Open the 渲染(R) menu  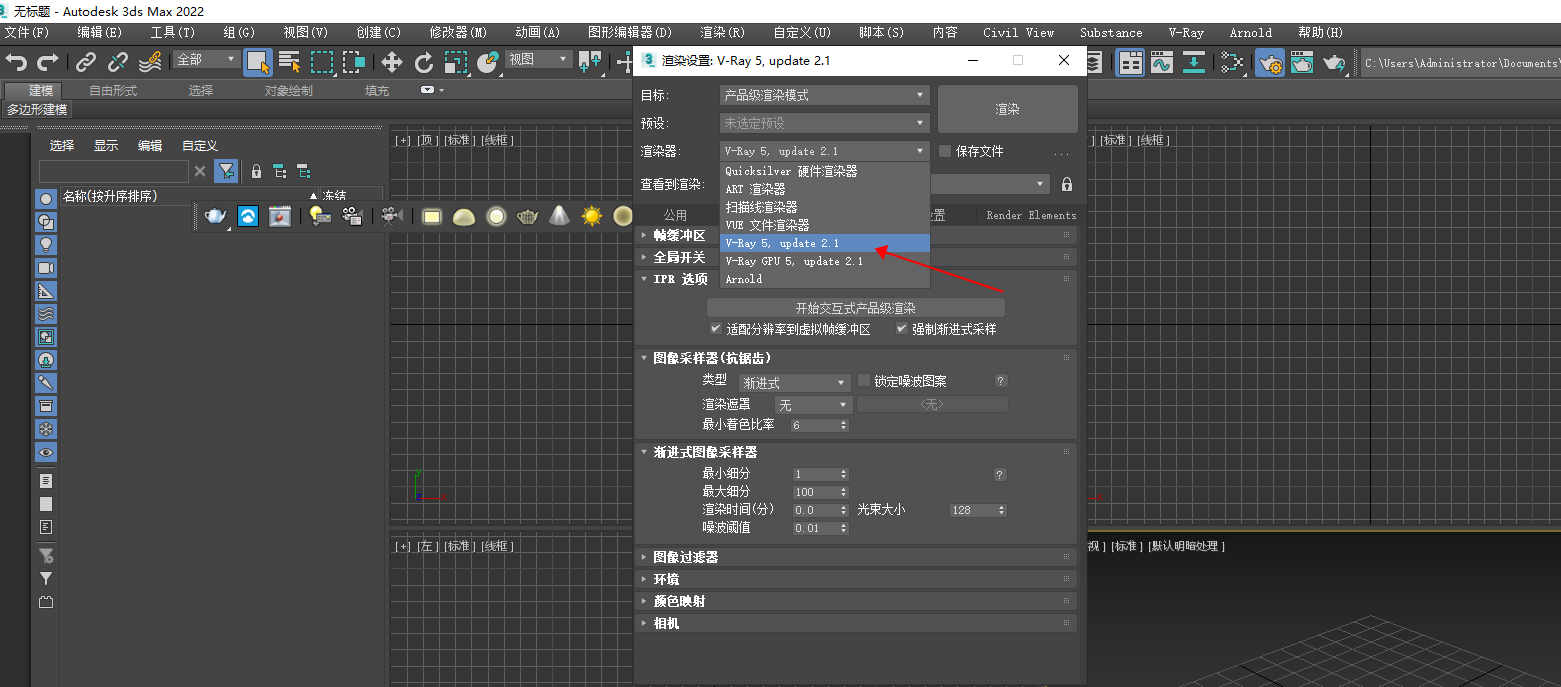pos(722,33)
